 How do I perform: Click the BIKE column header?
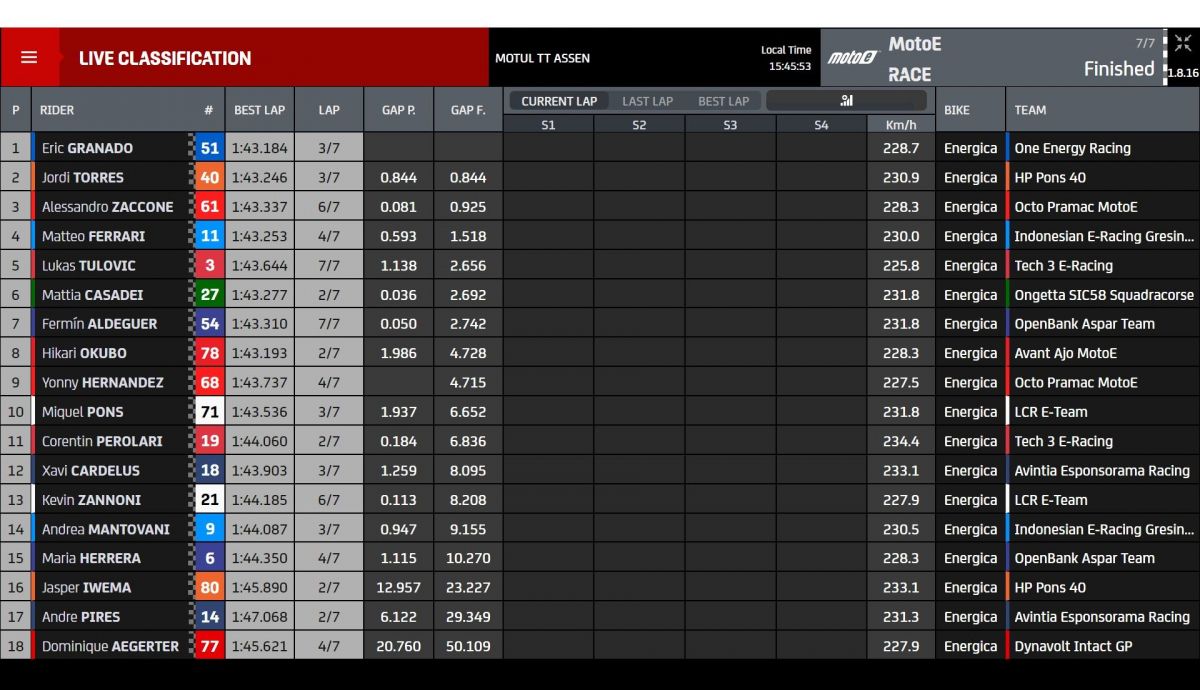point(957,110)
